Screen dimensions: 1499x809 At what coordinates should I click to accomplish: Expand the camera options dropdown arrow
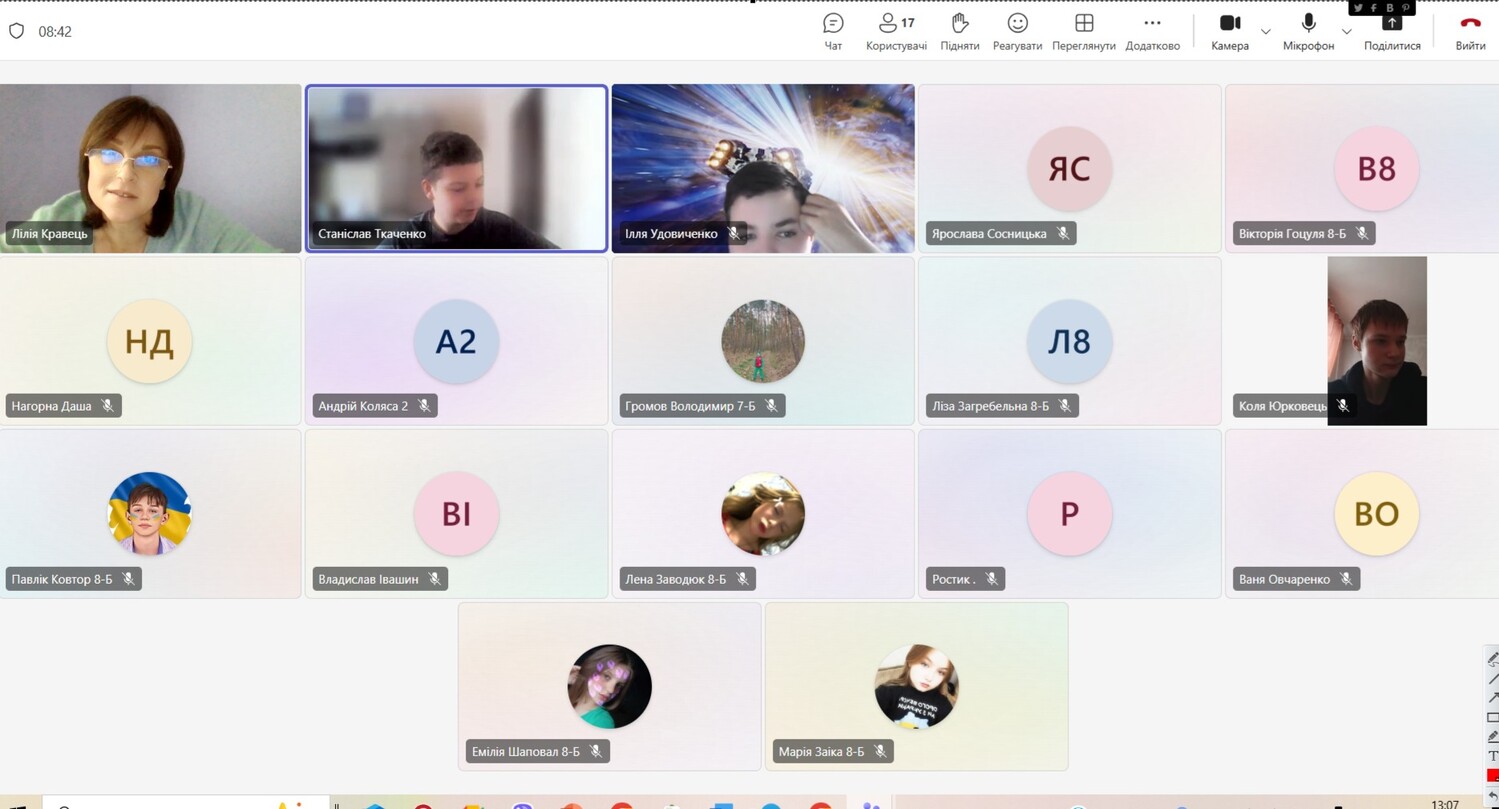(x=1265, y=32)
